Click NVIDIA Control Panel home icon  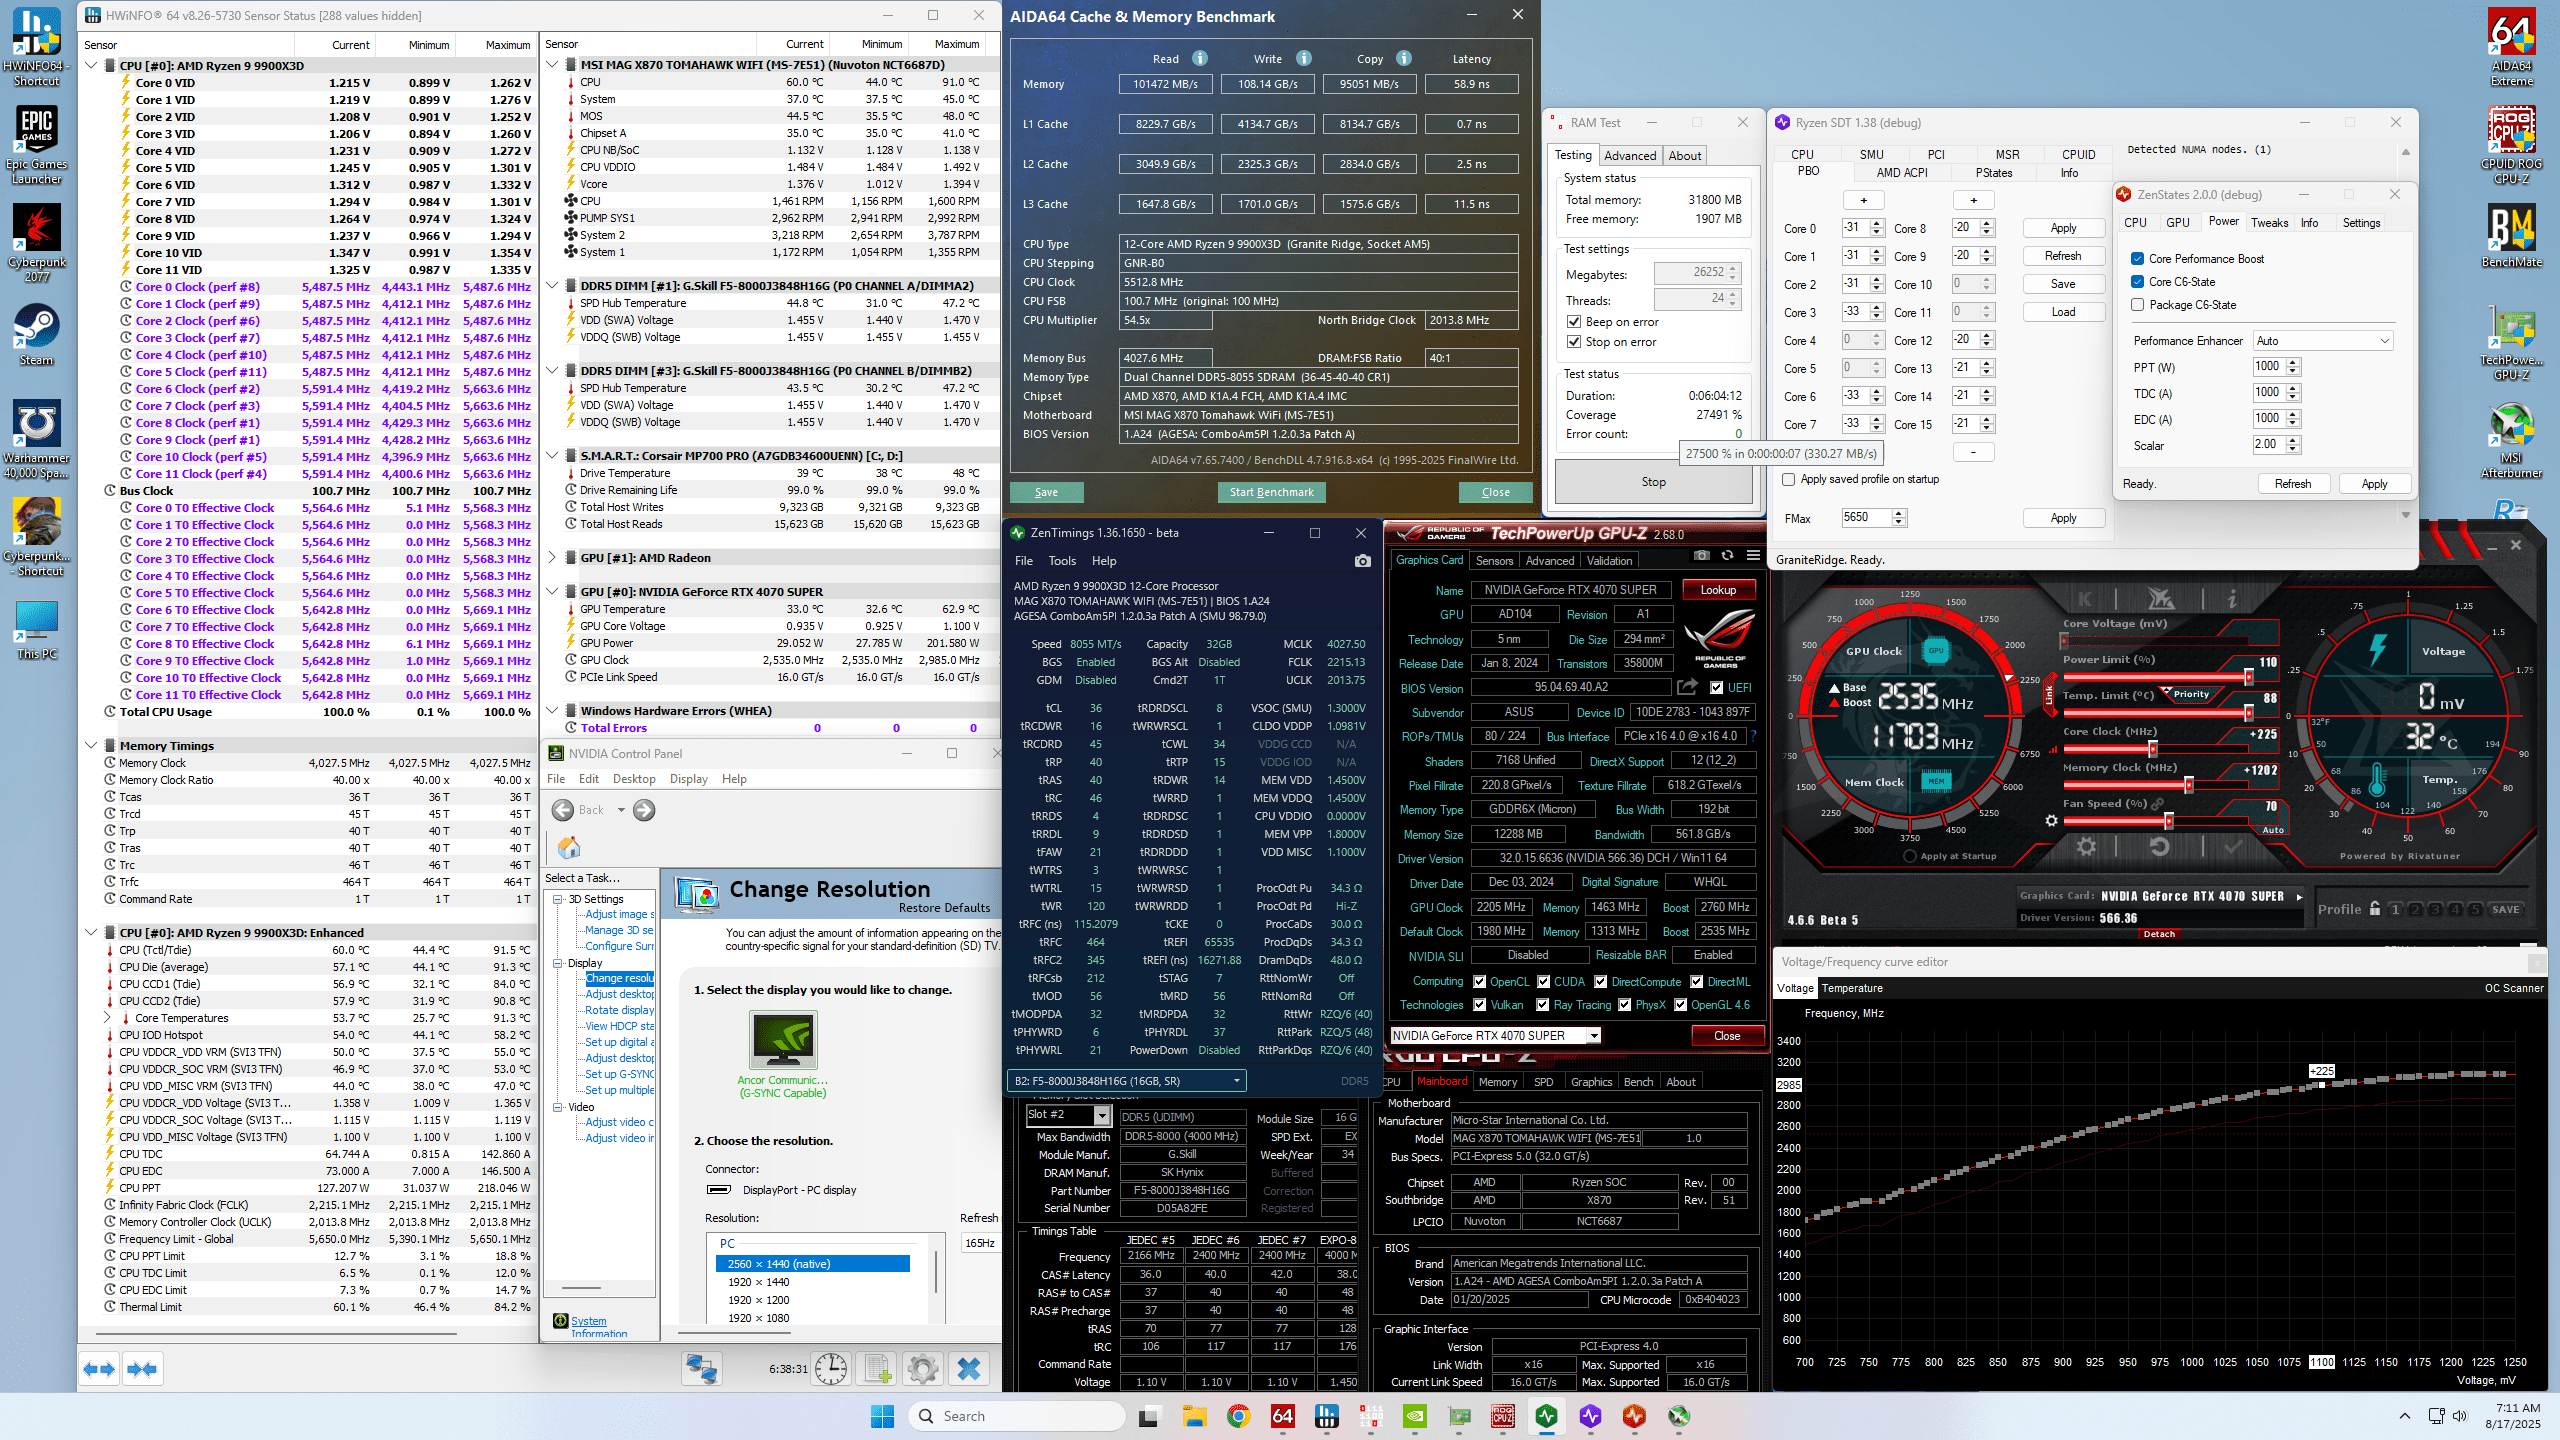pos(569,848)
